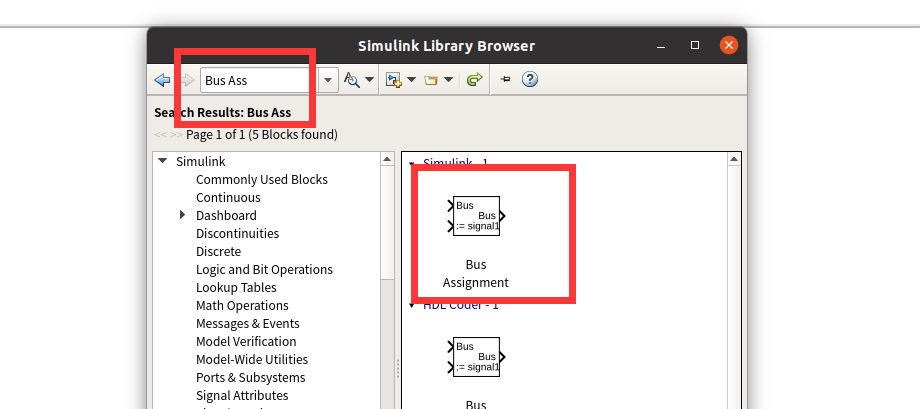Open the search history dropdown arrow
This screenshot has width=920, height=409.
(329, 80)
